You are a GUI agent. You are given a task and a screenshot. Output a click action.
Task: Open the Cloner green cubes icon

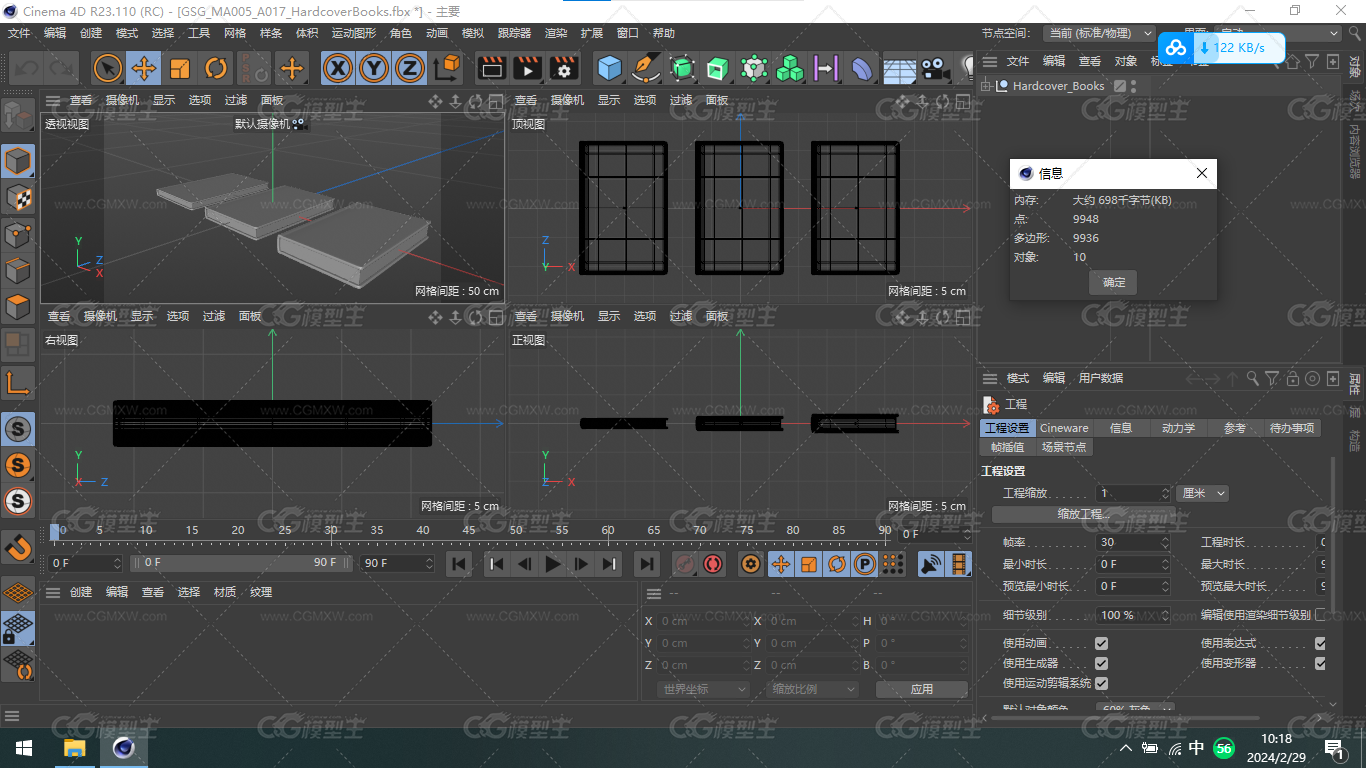[x=790, y=68]
